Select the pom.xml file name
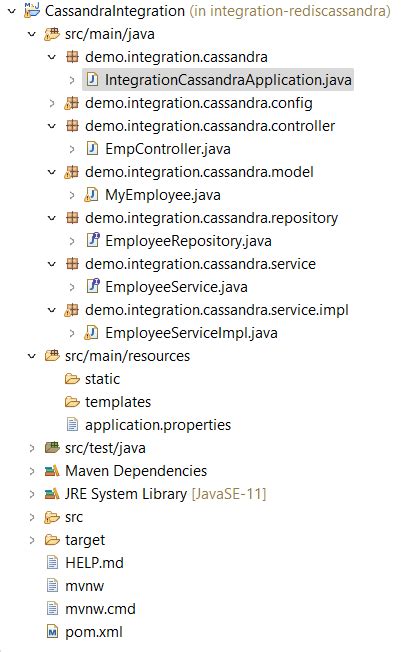The image size is (410, 652). pyautogui.click(x=94, y=632)
